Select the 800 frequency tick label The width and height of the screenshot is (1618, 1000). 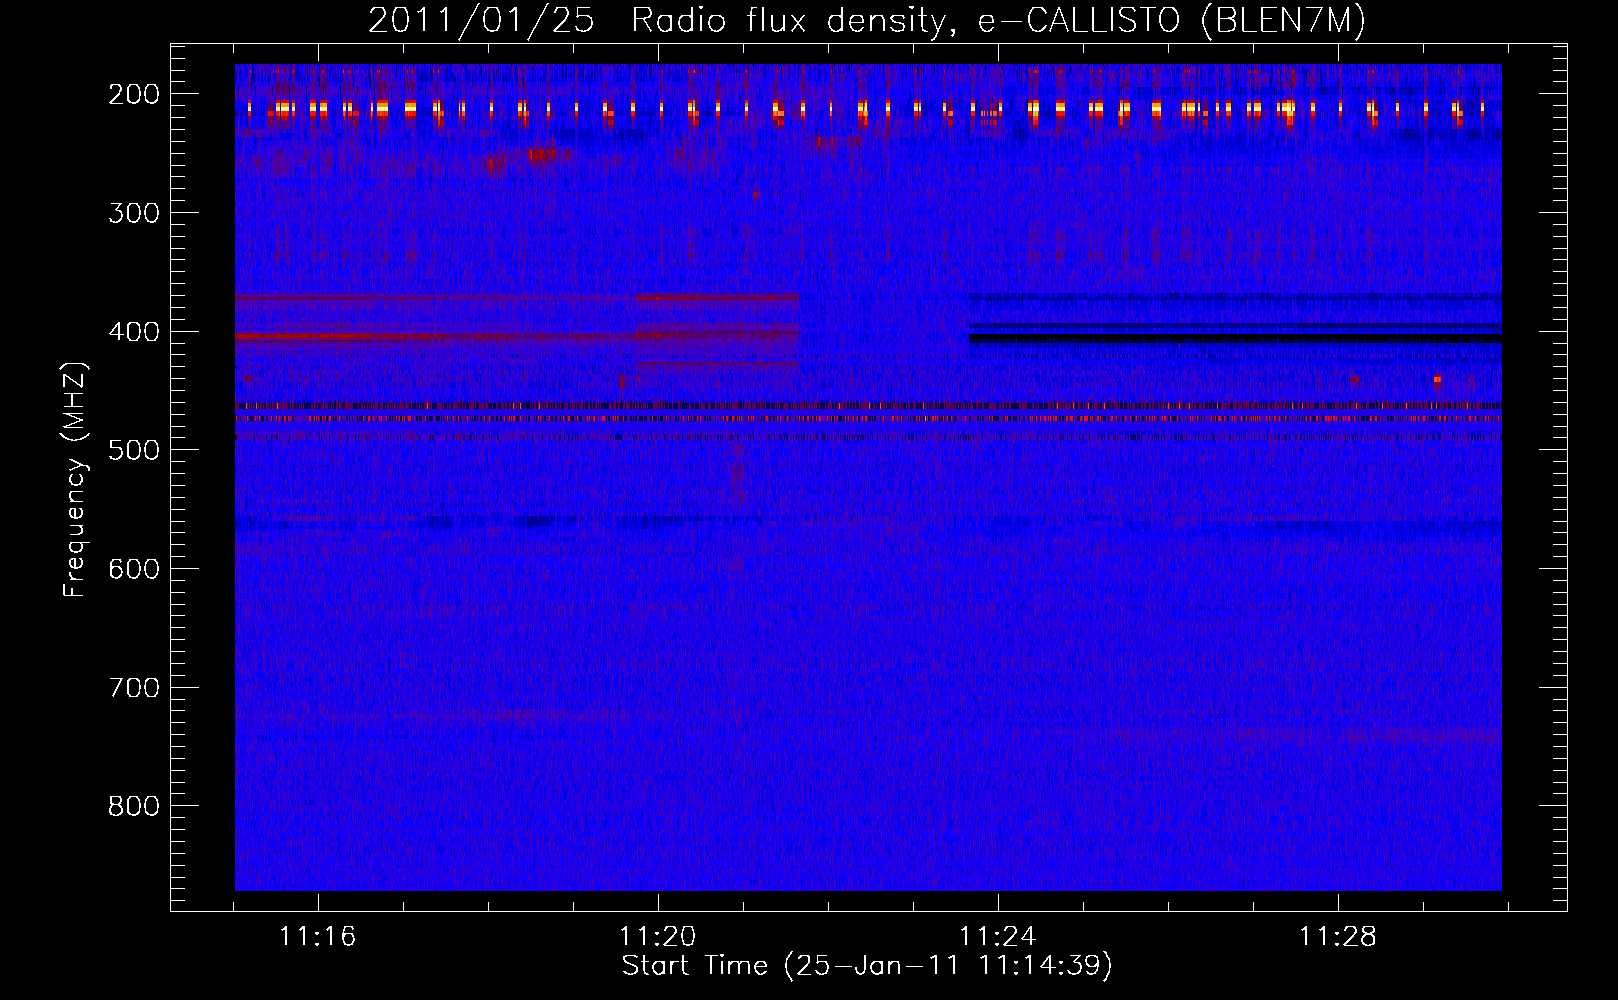coord(134,806)
